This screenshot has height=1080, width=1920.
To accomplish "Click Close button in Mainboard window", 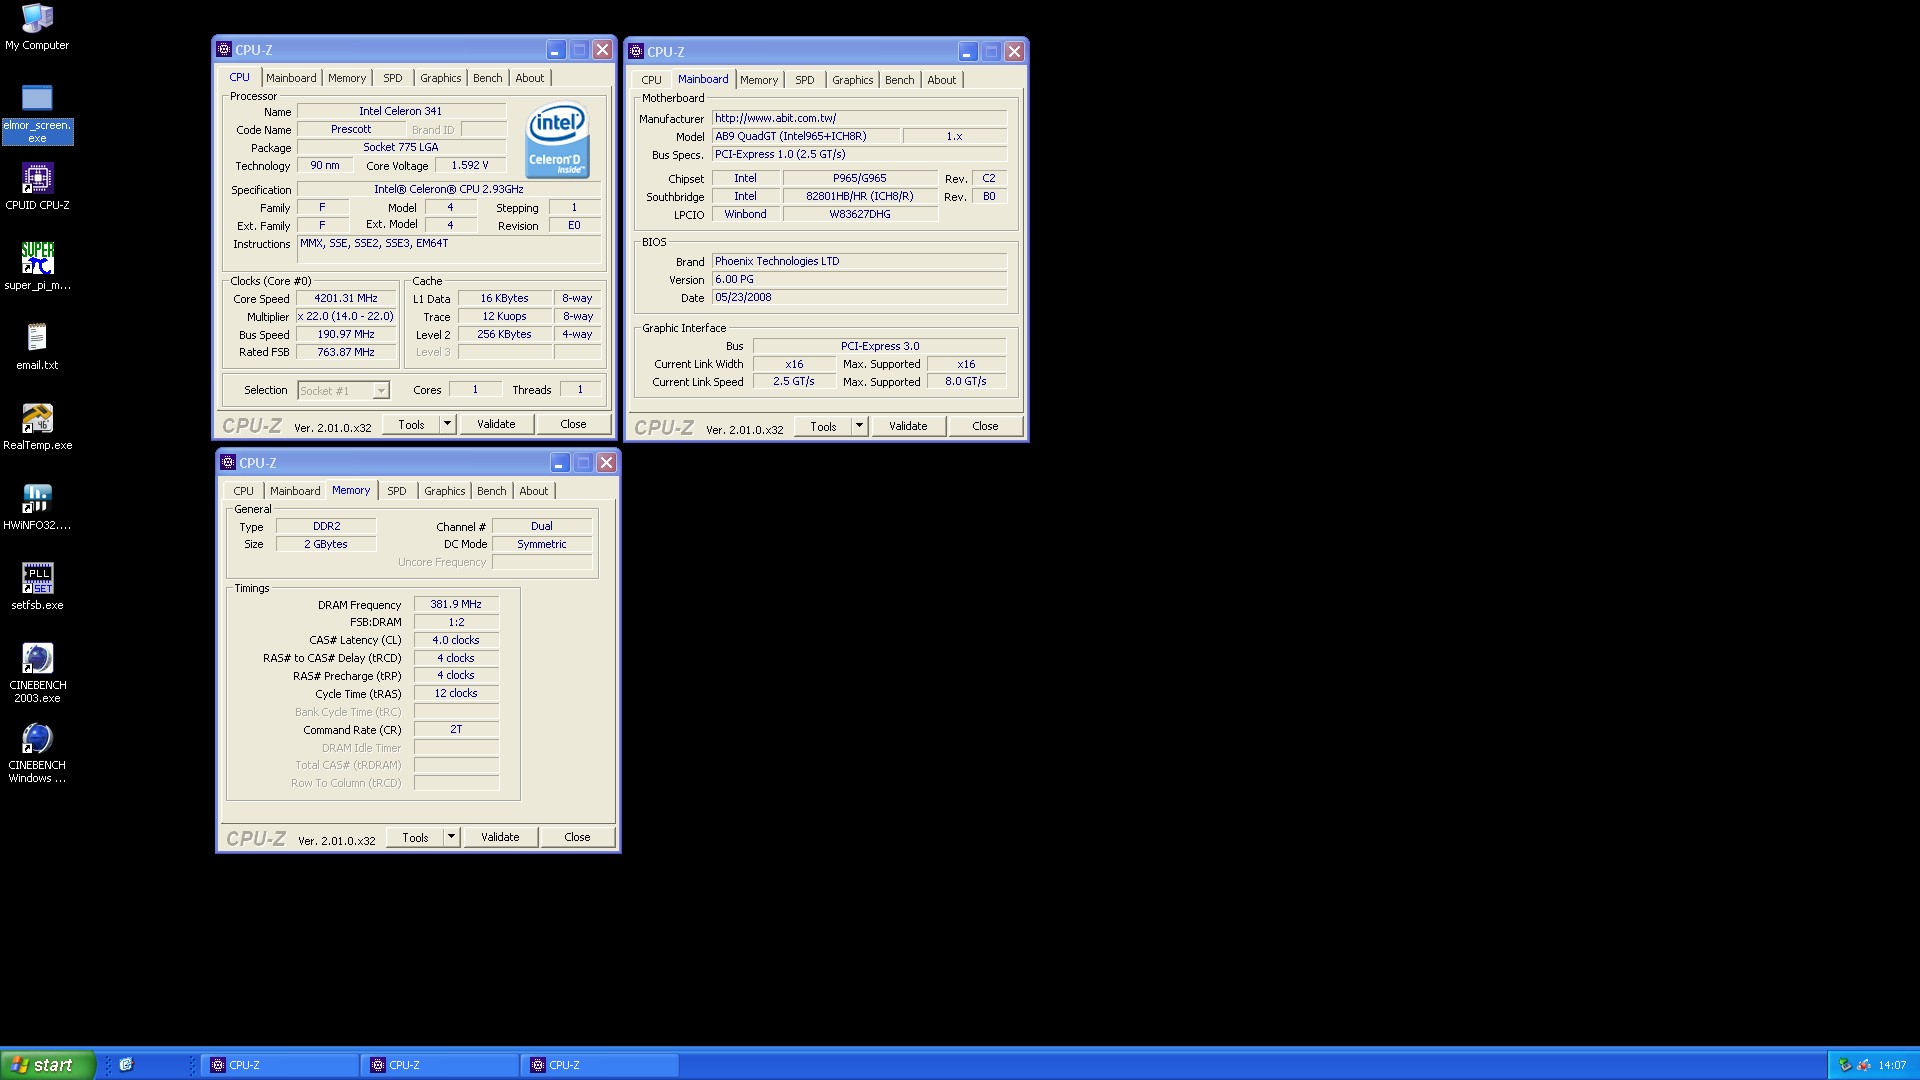I will [x=985, y=426].
